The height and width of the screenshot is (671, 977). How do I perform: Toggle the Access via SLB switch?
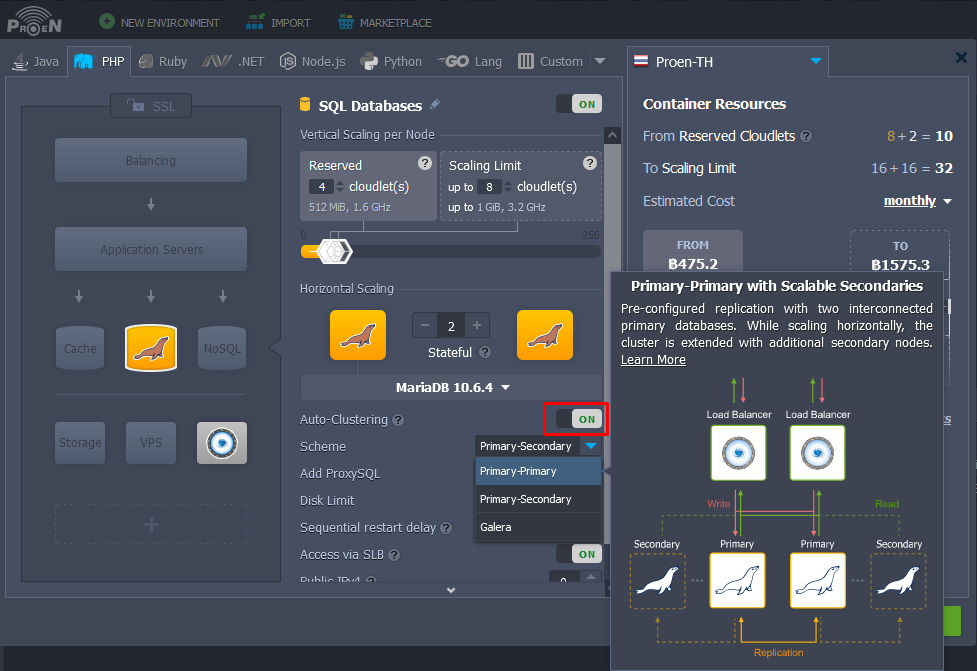pos(579,554)
